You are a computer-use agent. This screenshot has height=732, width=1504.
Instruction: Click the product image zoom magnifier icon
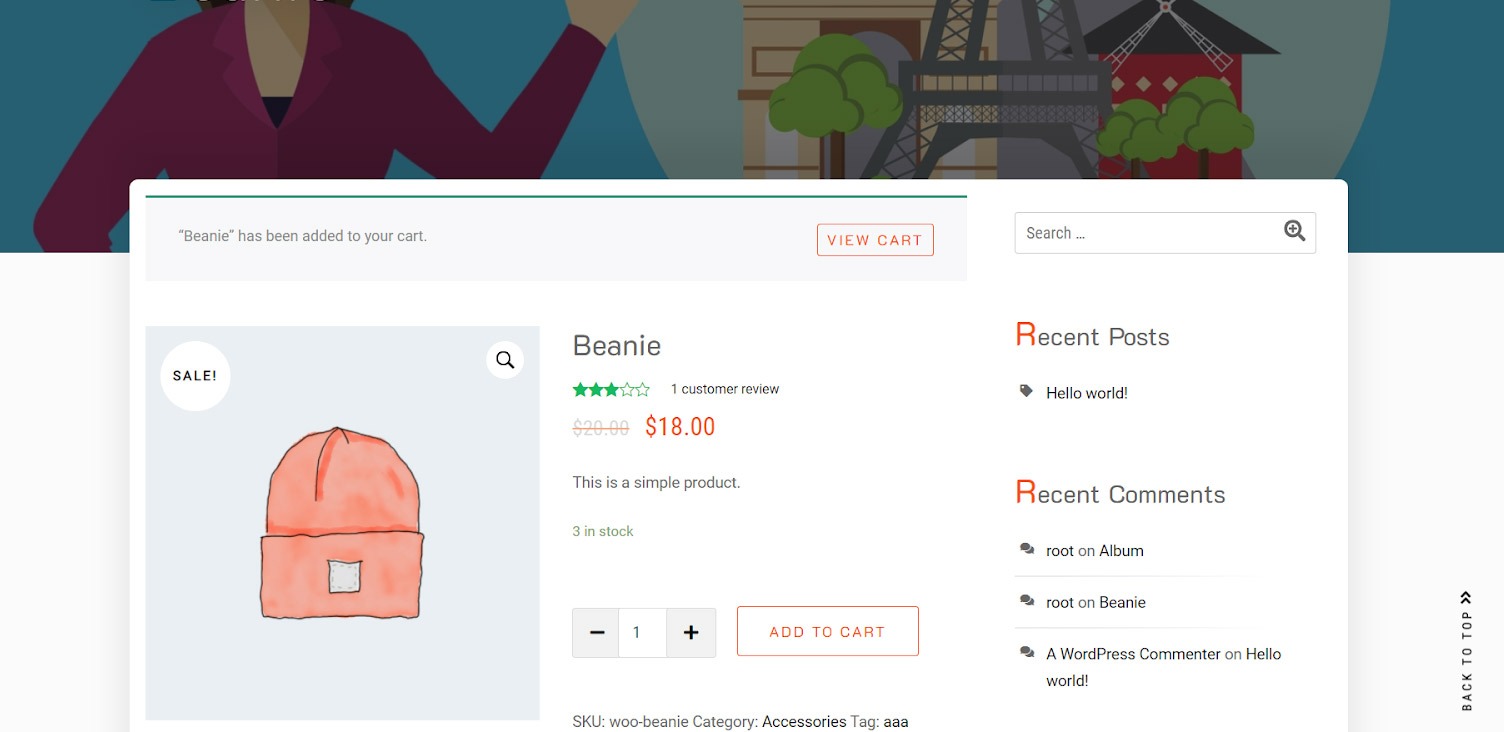pos(505,360)
